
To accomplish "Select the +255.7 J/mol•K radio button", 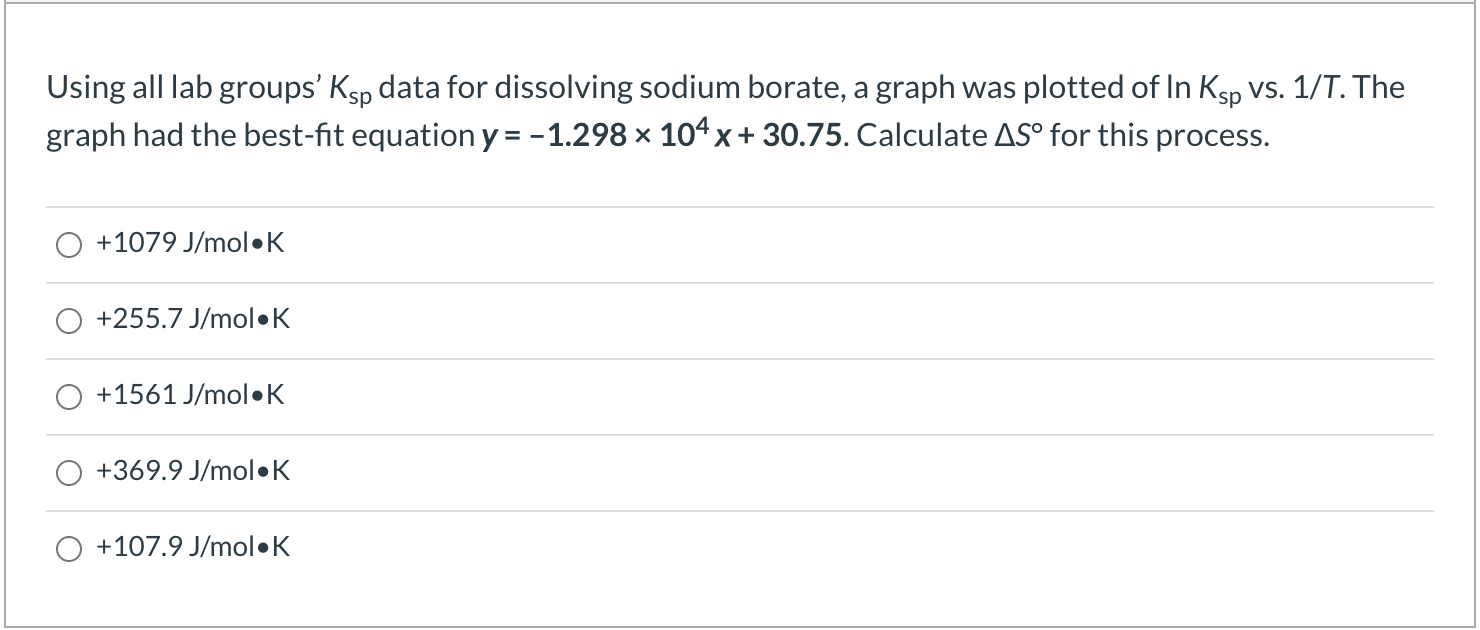I will coord(68,320).
